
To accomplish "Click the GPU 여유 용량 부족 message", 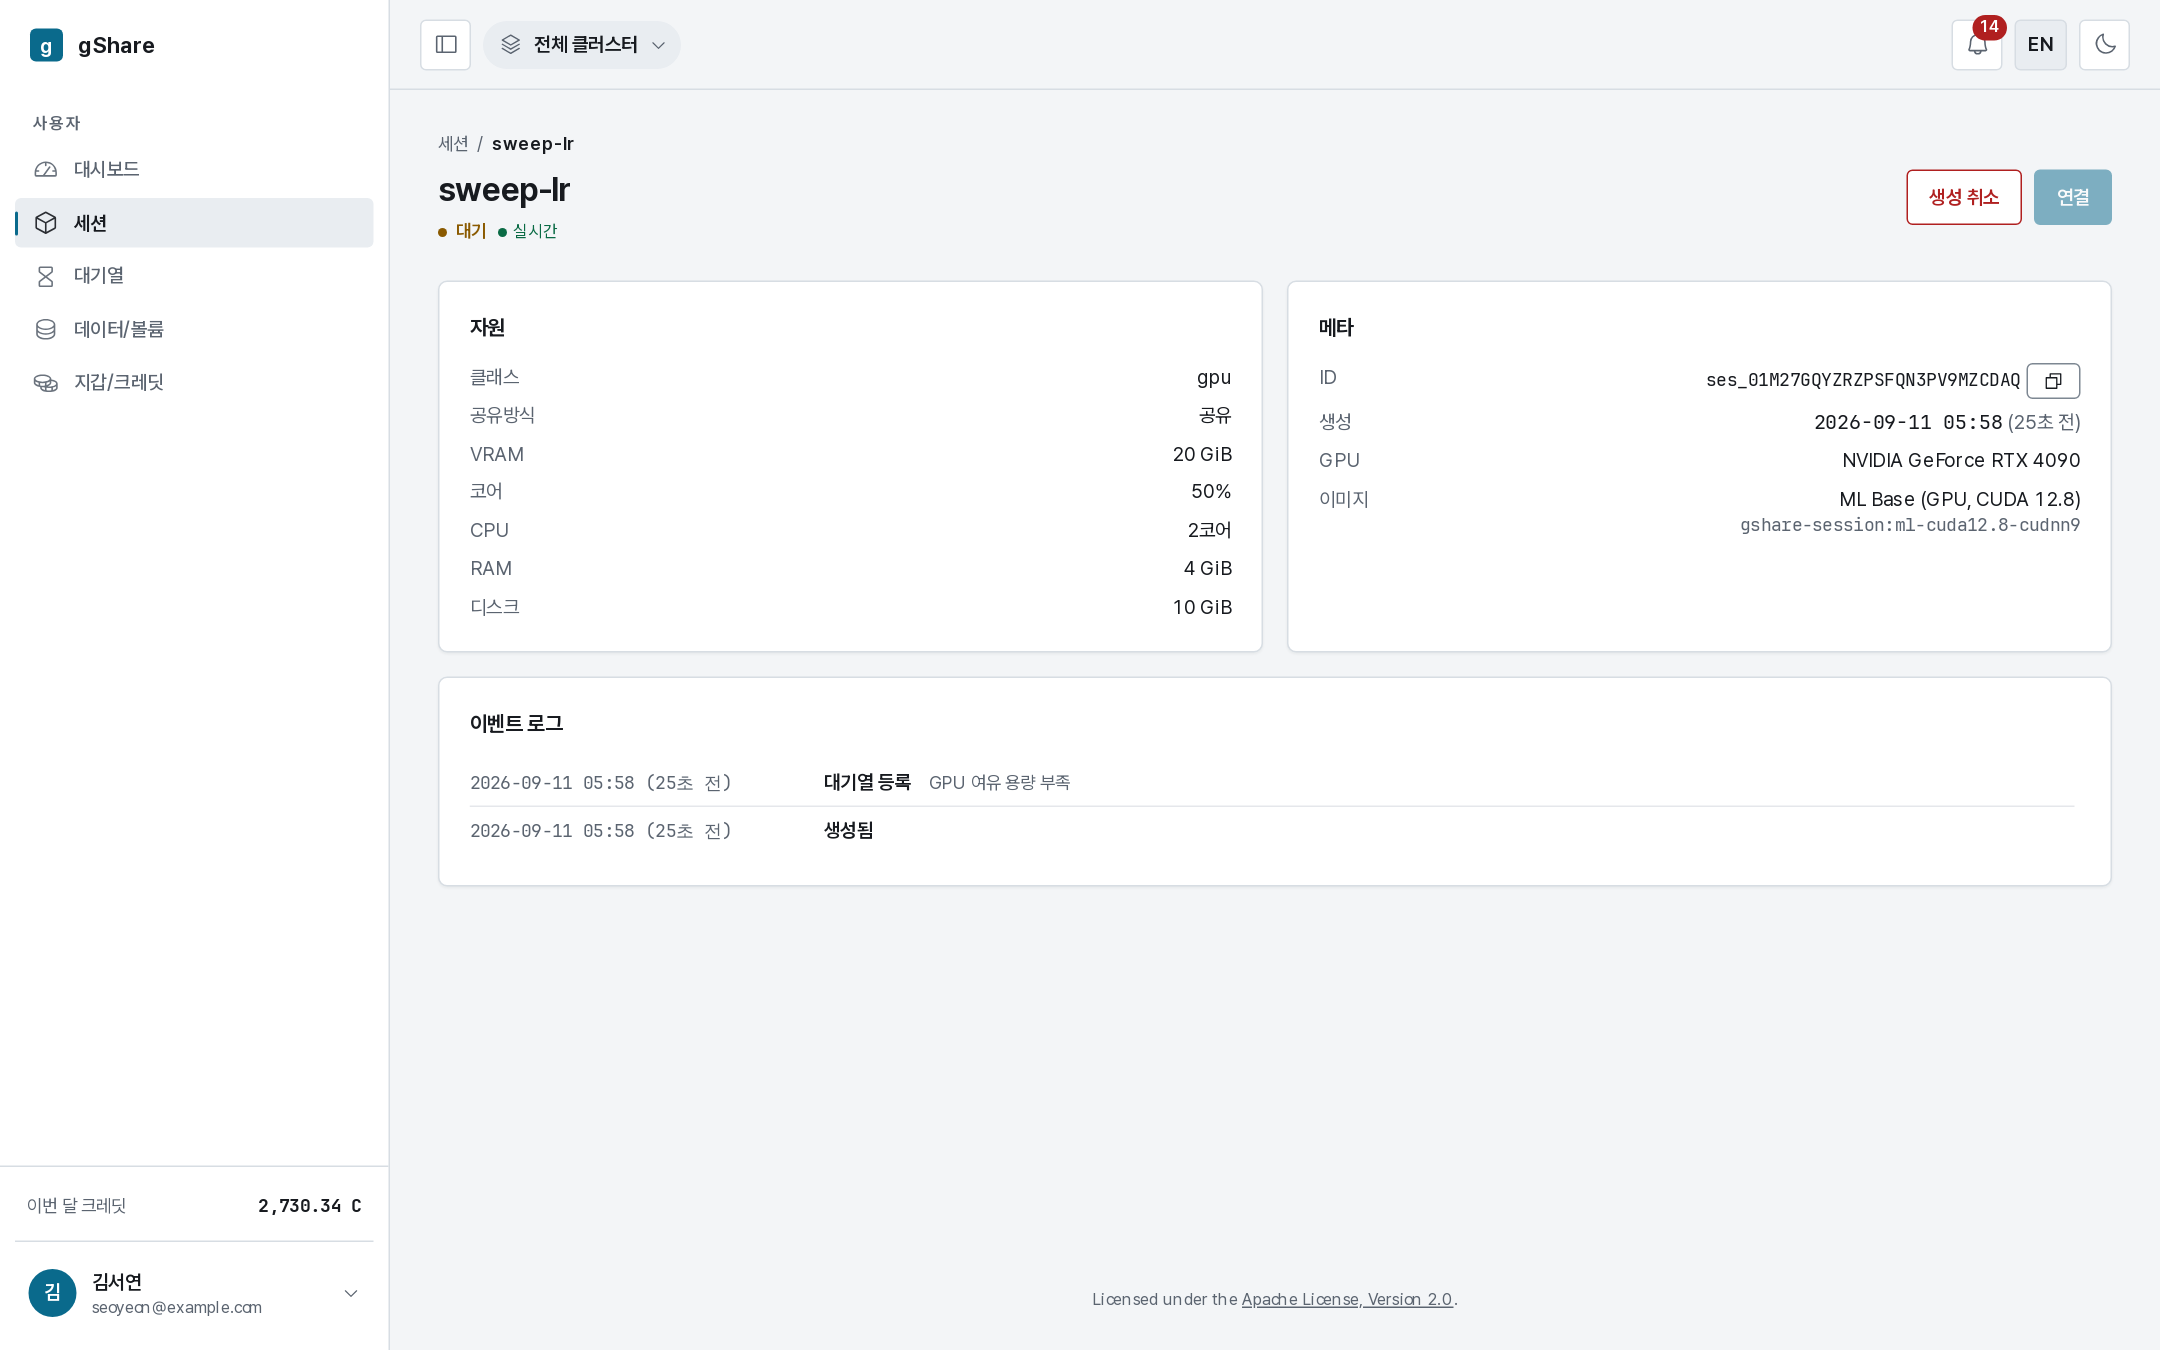I will (999, 782).
